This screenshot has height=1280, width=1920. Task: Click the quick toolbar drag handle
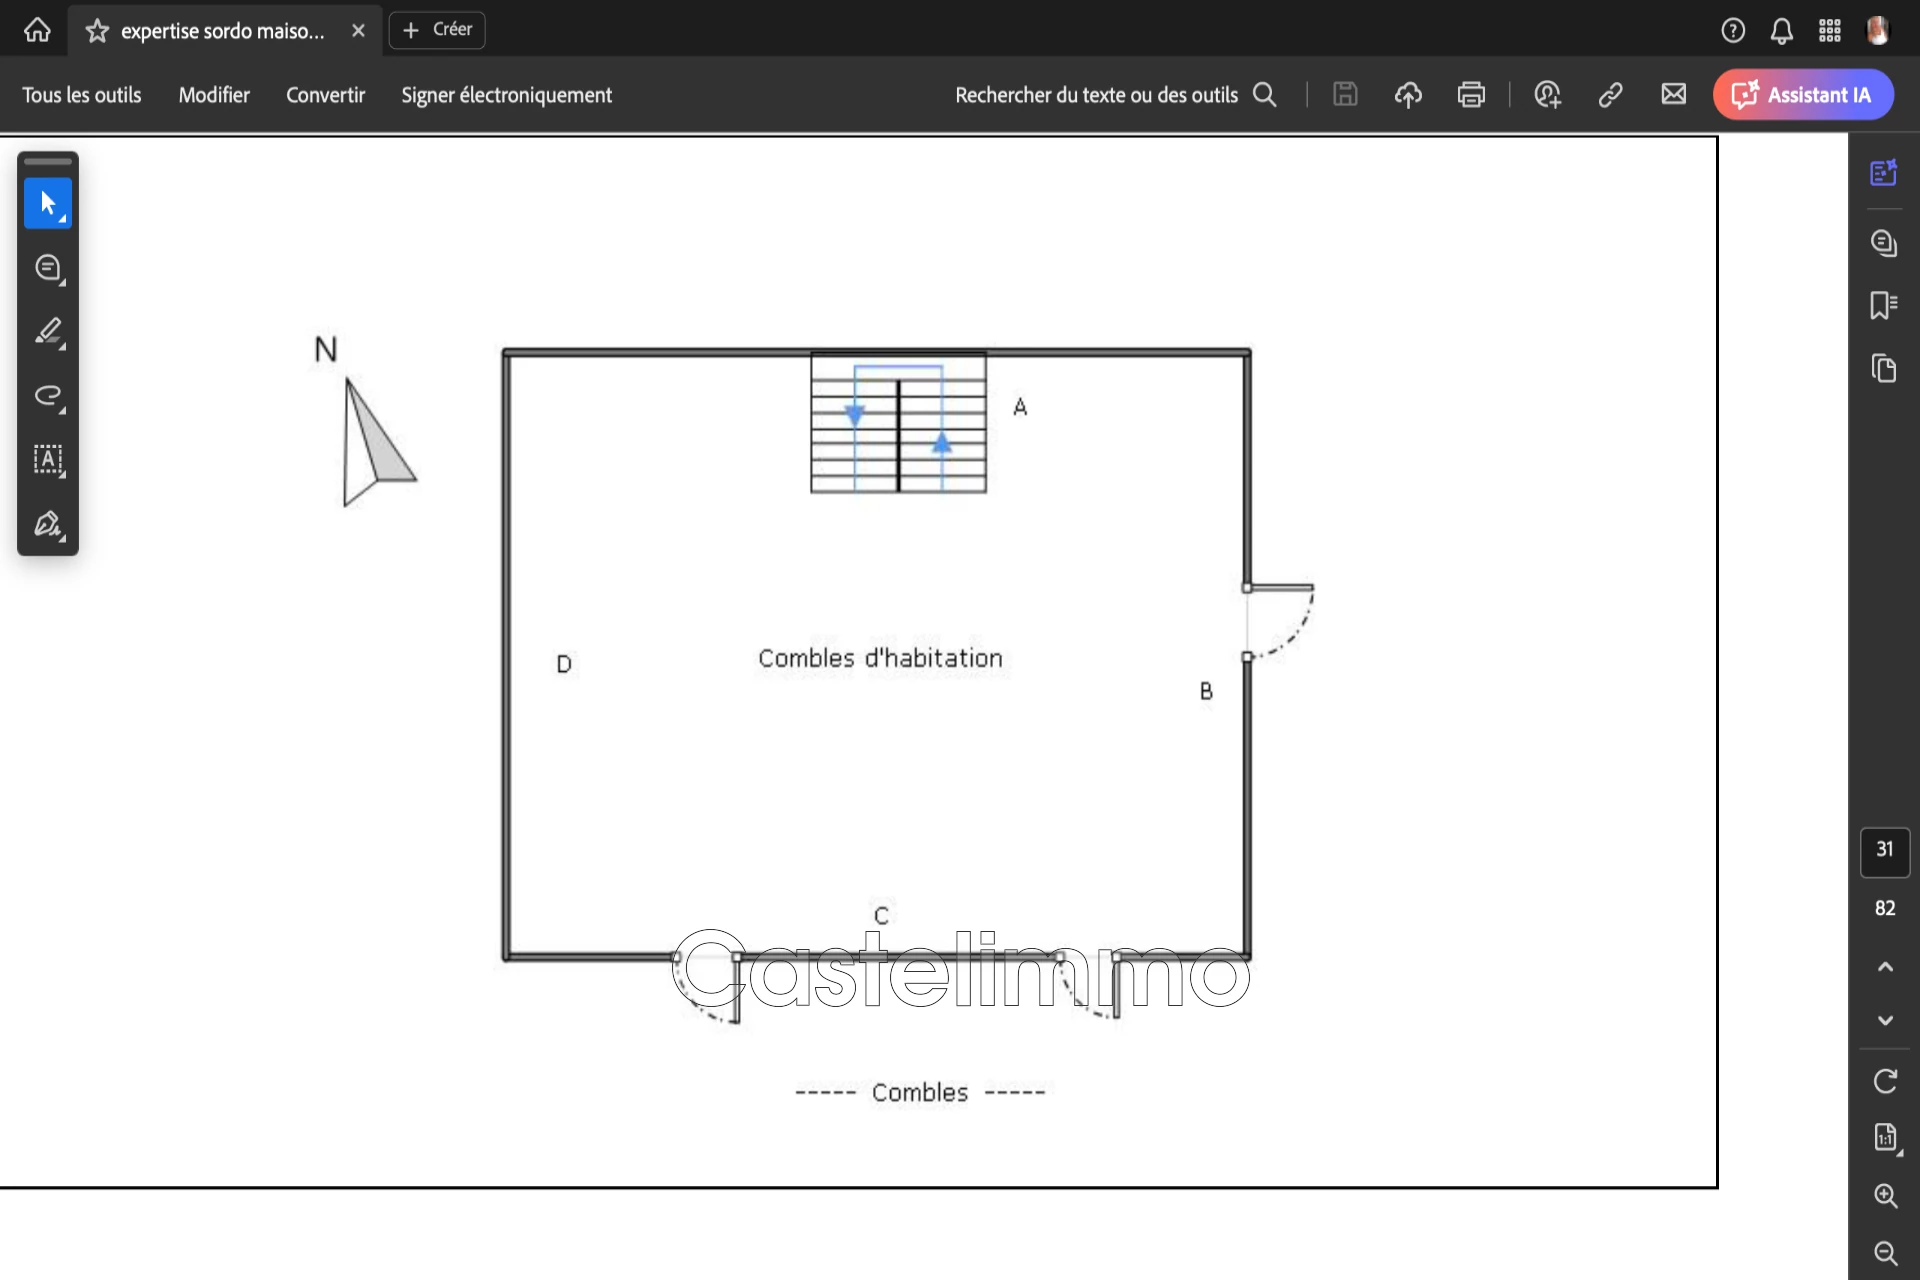(x=48, y=162)
